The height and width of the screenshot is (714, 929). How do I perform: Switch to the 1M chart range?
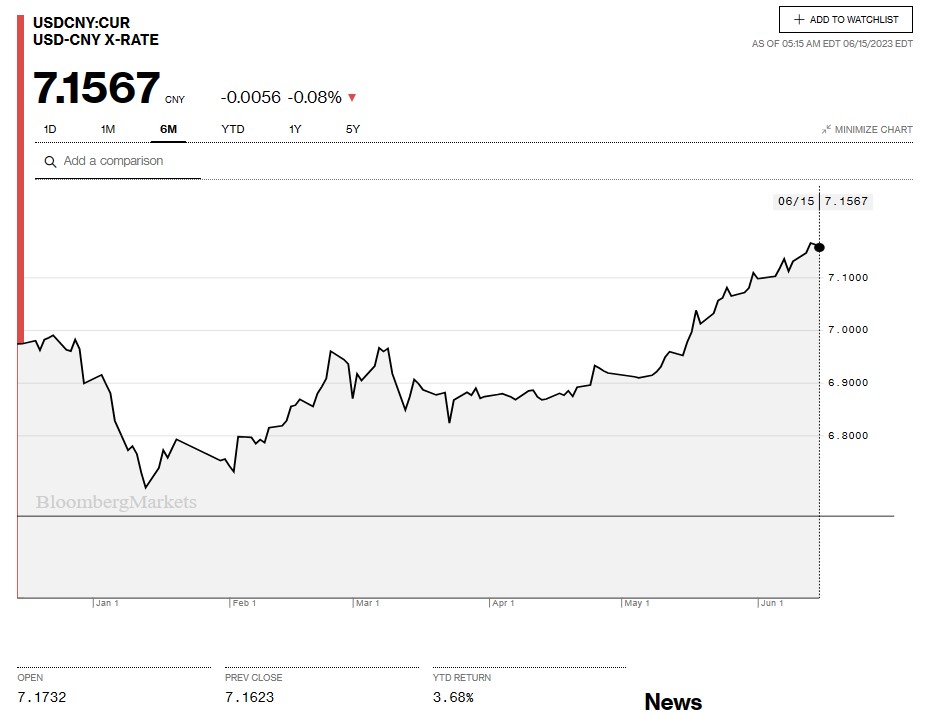point(108,129)
